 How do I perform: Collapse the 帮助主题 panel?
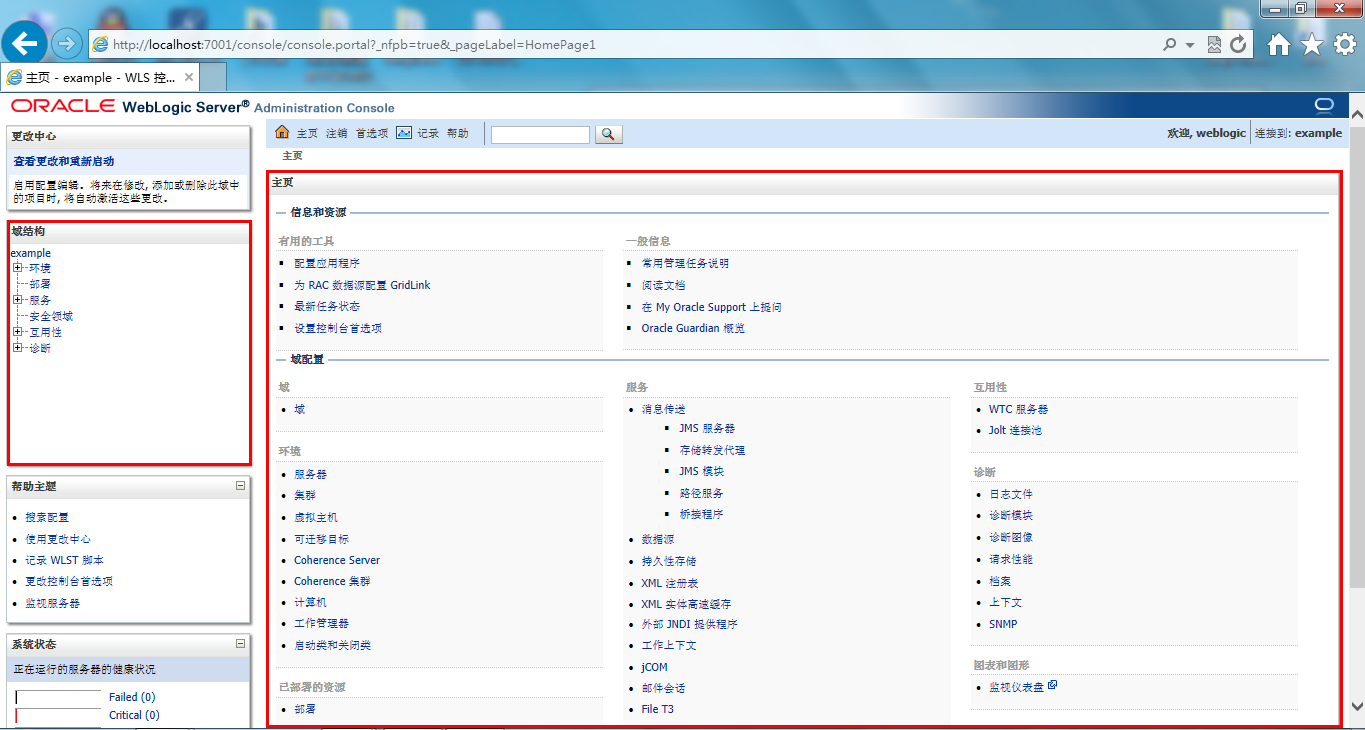click(240, 486)
